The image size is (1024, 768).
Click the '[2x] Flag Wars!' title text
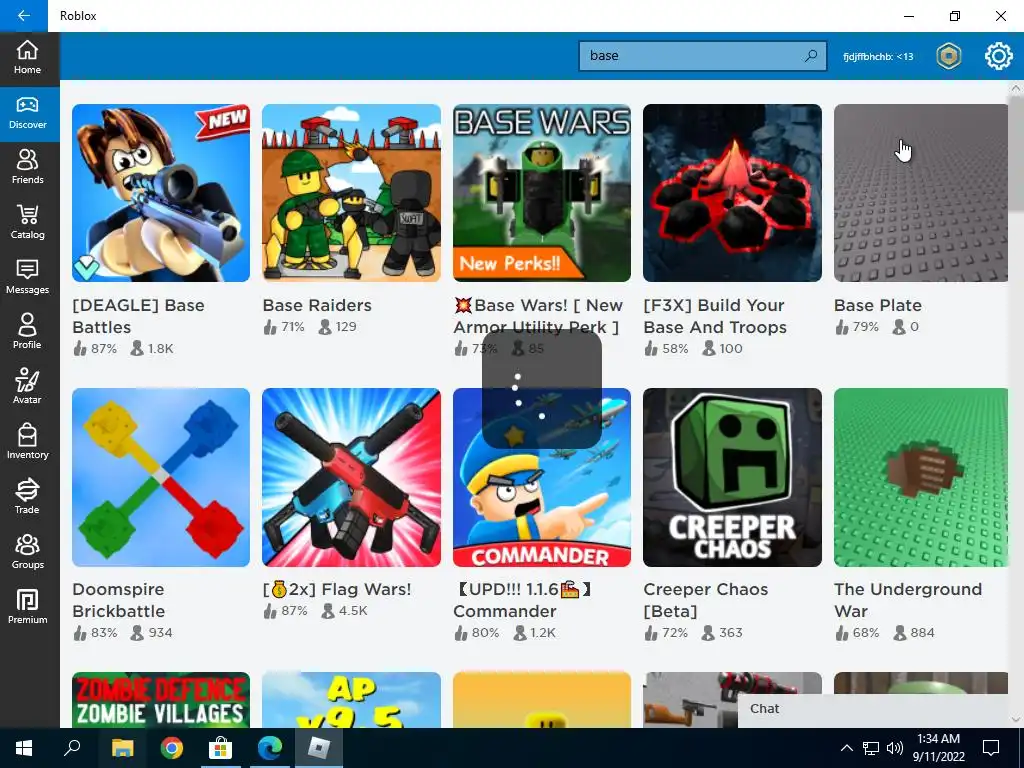(337, 589)
